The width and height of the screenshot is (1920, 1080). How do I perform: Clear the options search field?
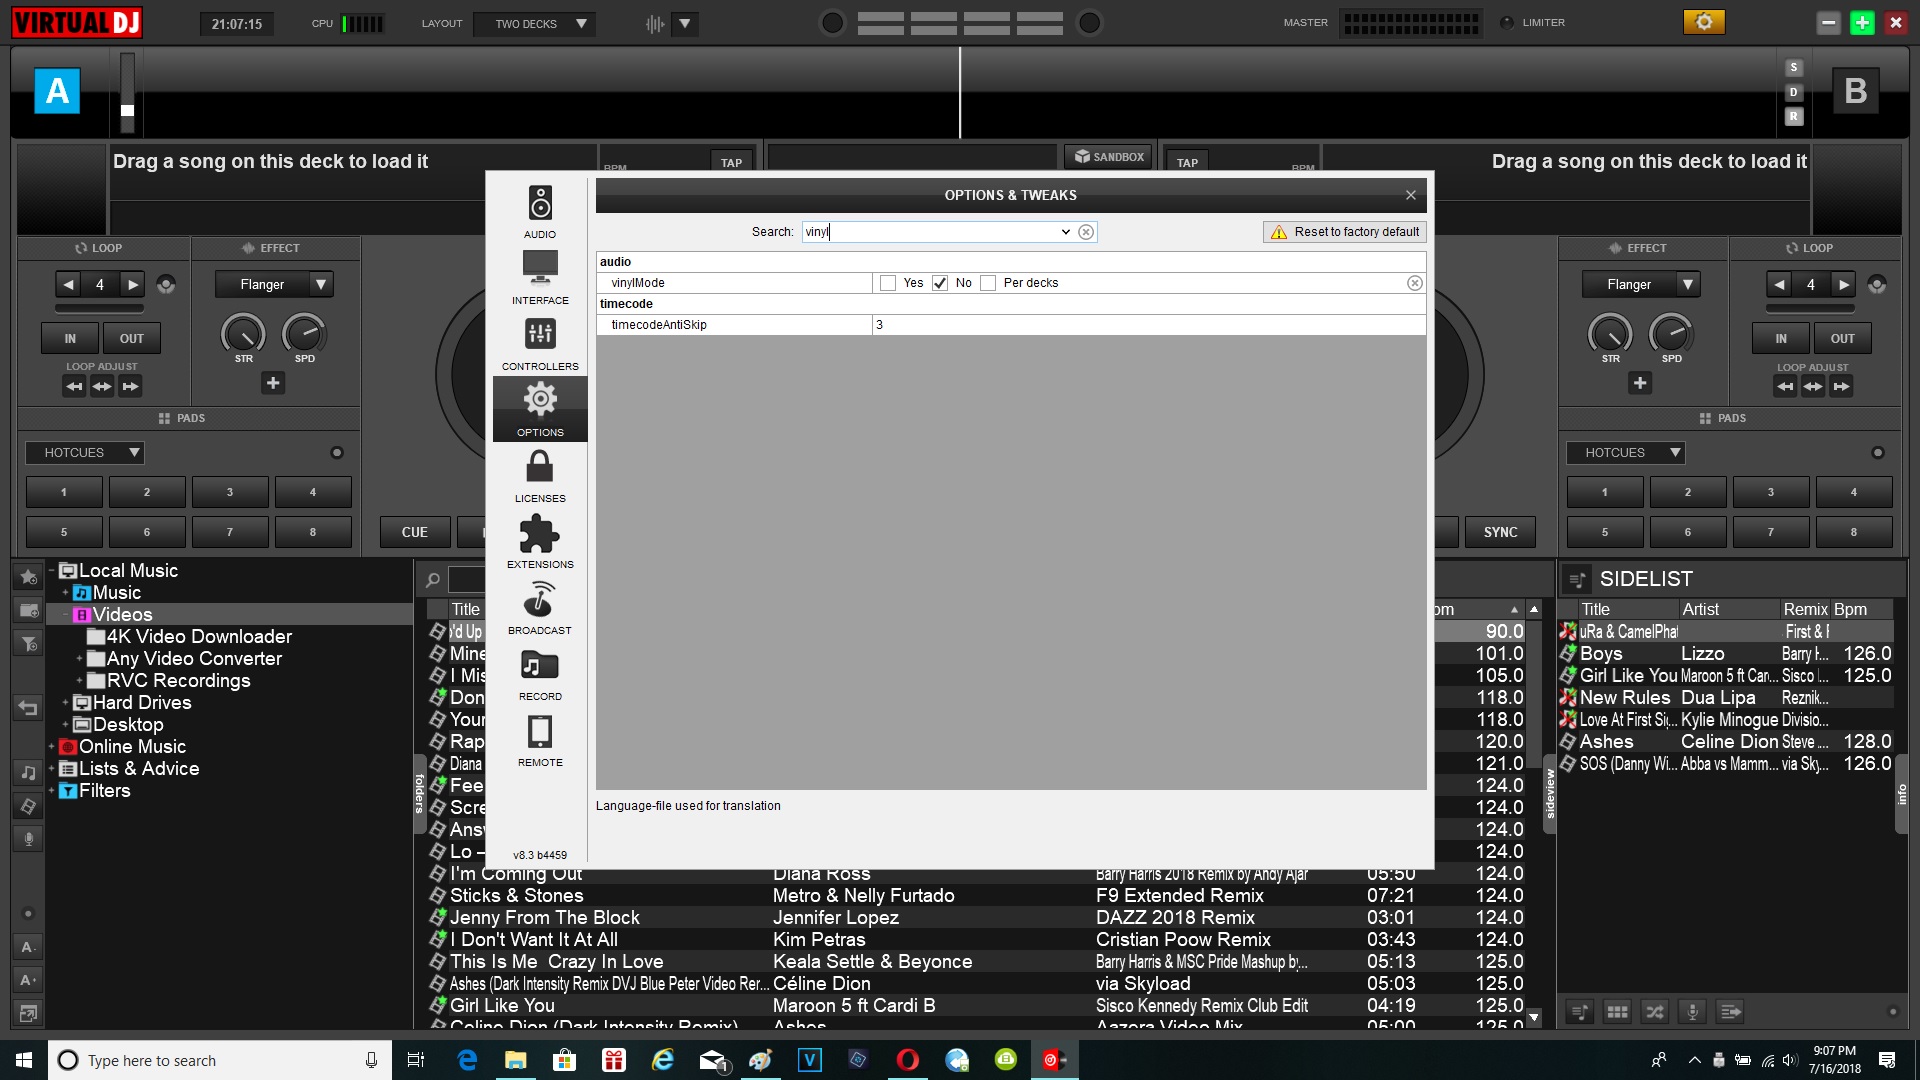click(1086, 232)
